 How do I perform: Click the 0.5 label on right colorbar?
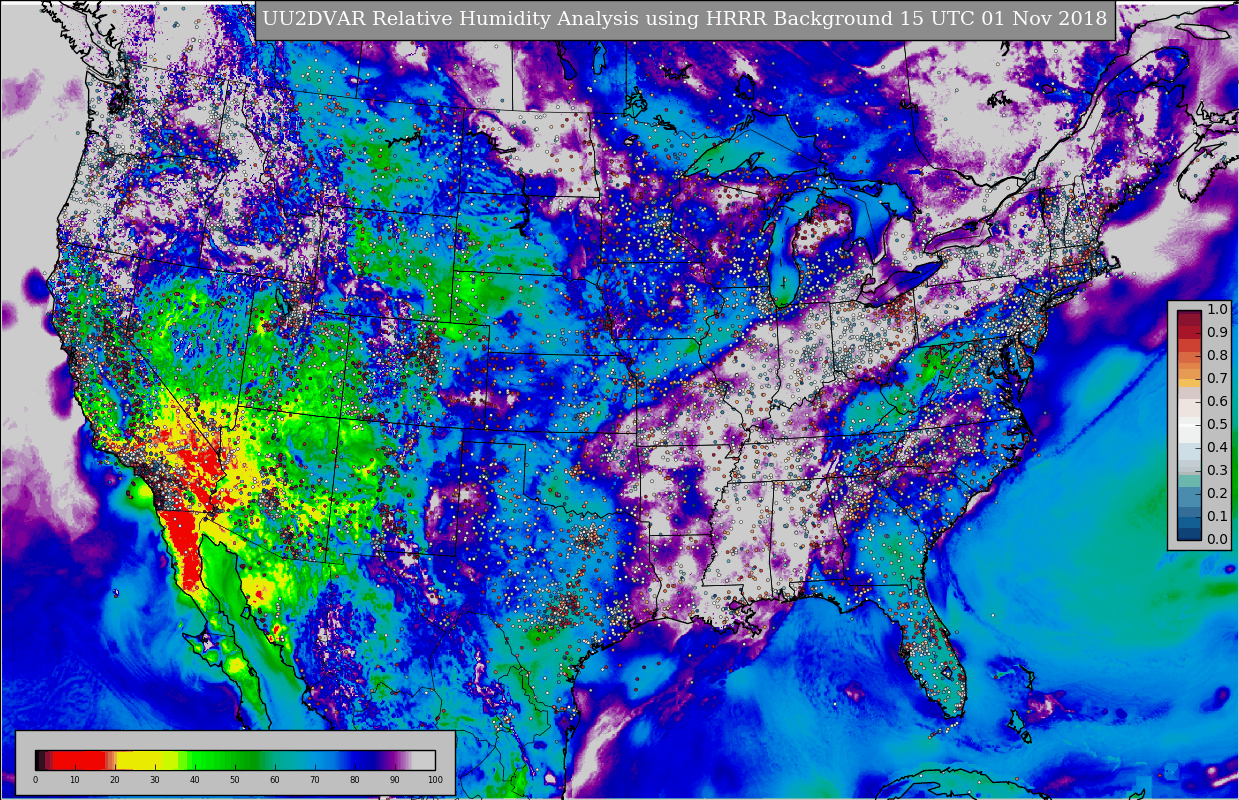[x=1217, y=424]
